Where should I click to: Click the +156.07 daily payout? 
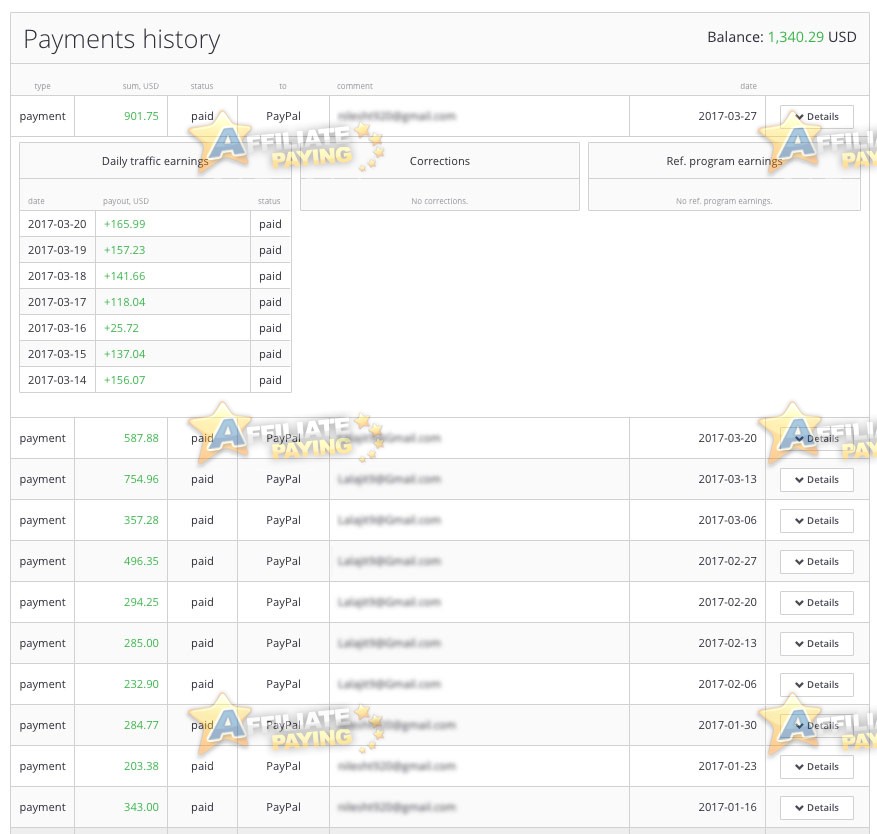coord(124,380)
